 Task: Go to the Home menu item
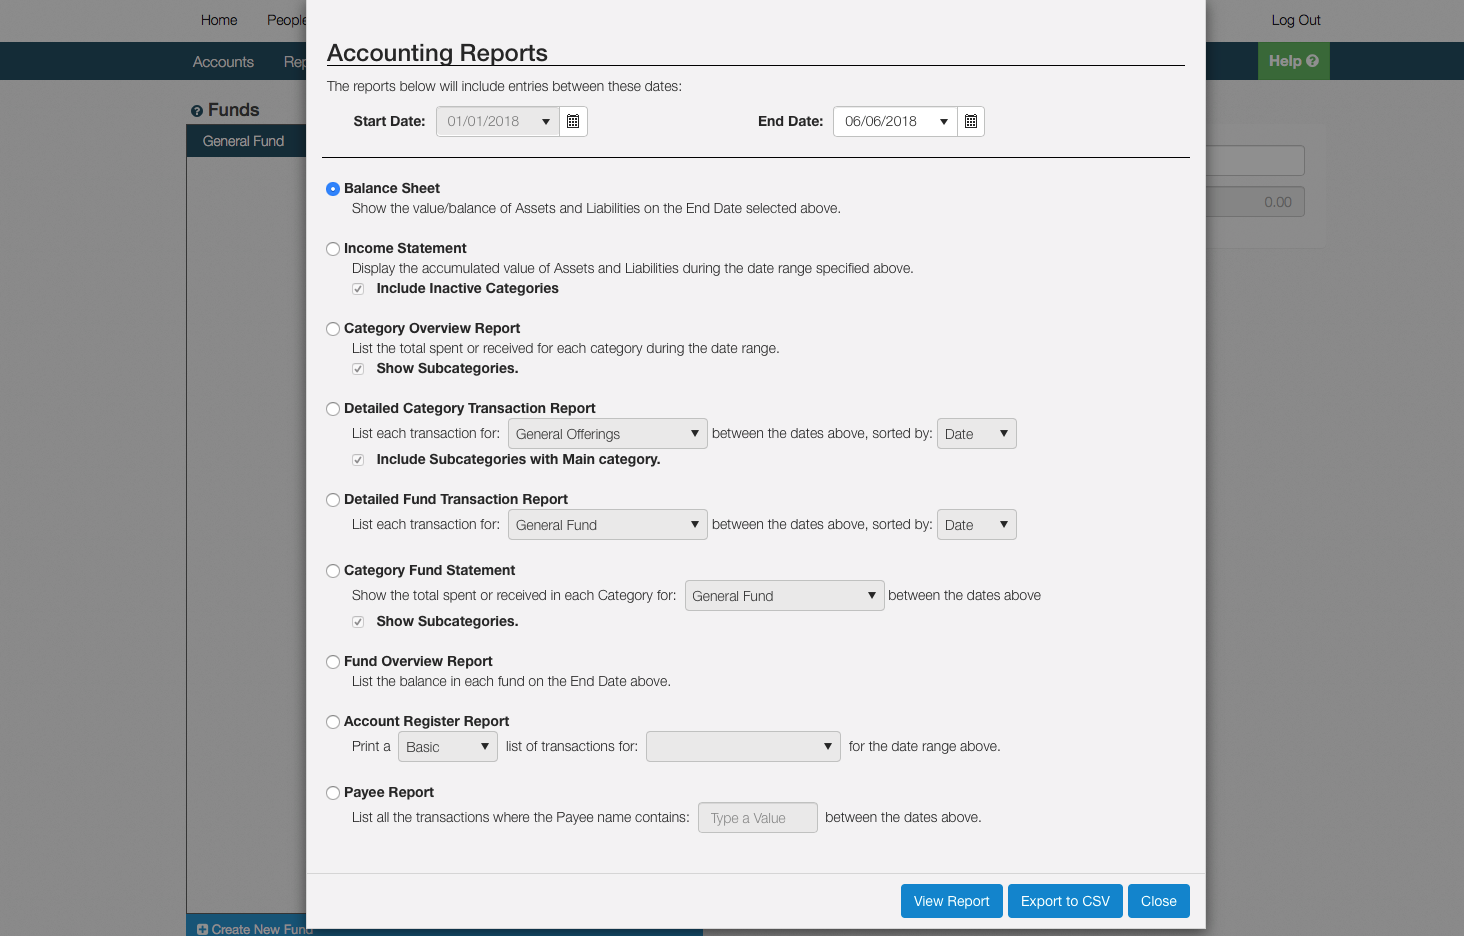coord(219,20)
